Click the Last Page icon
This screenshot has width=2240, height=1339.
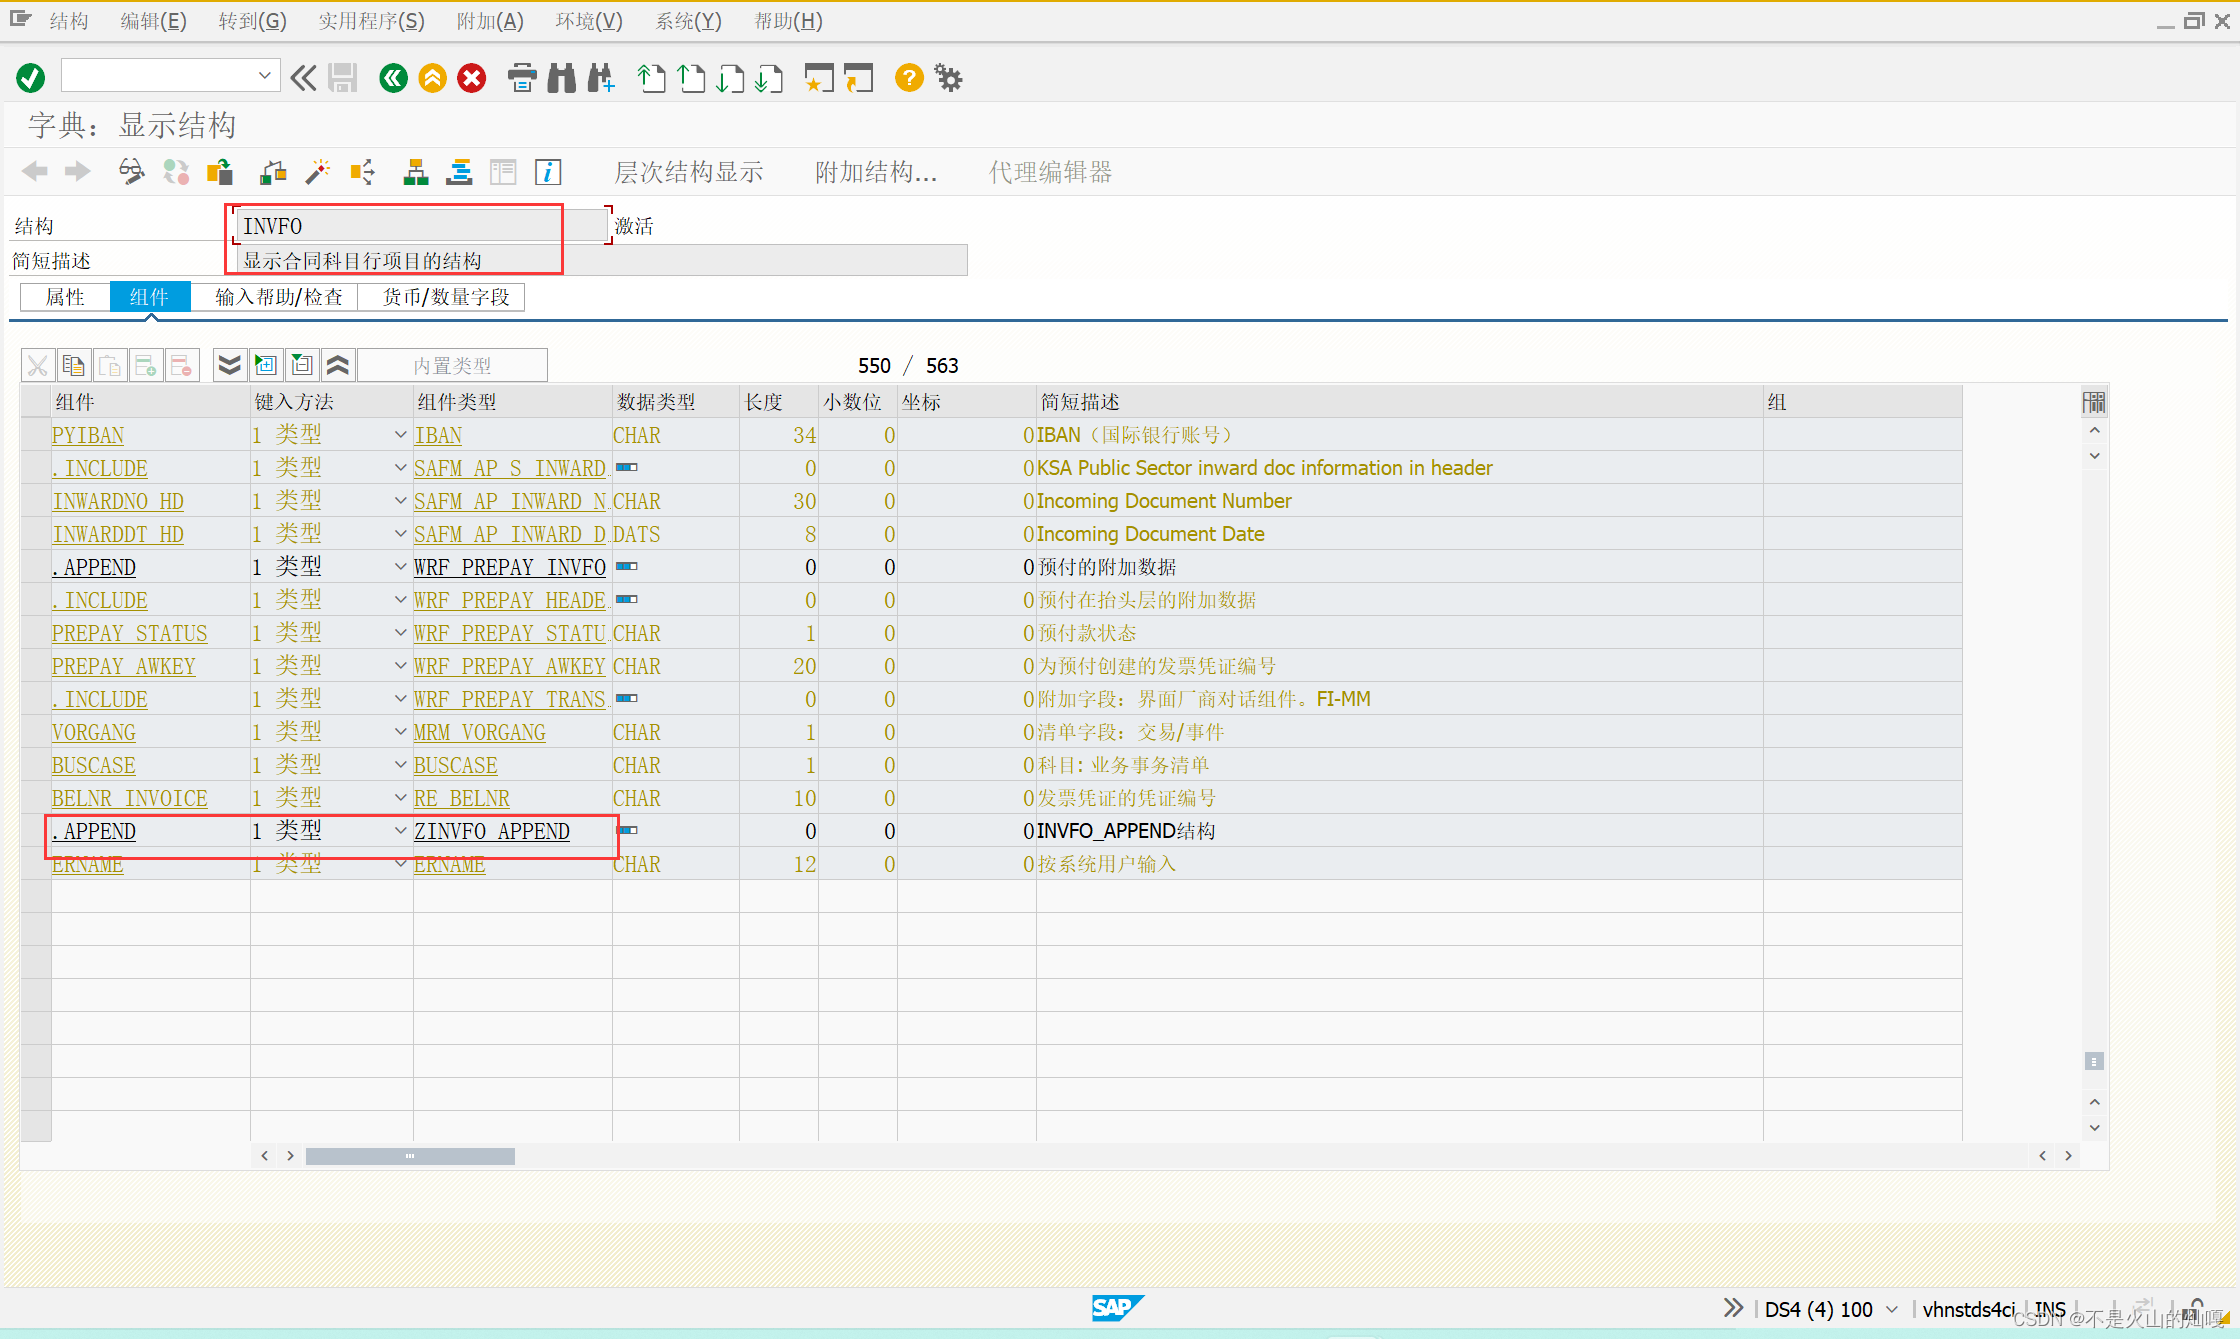769,77
